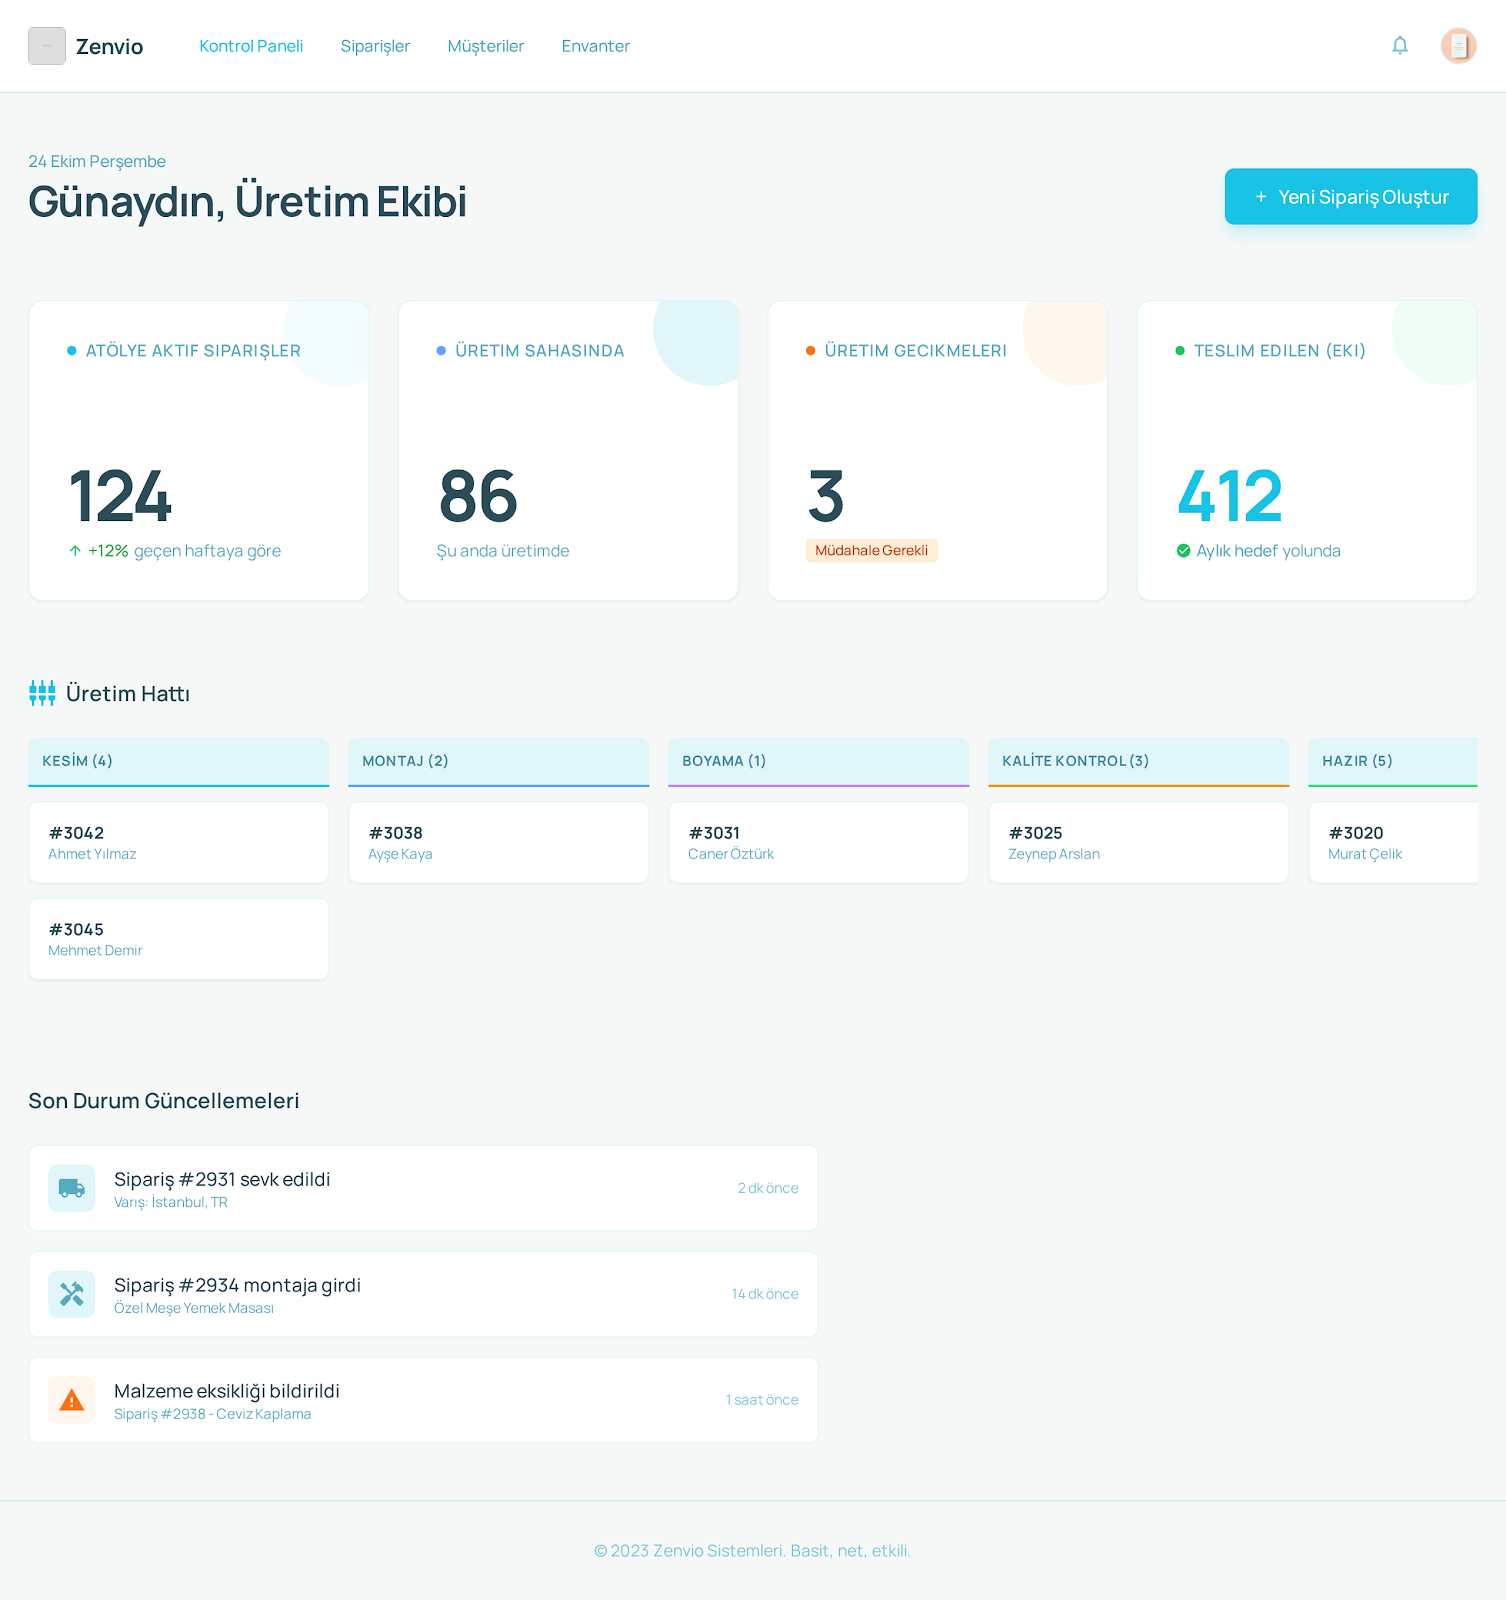This screenshot has width=1506, height=1600.
Task: Open notifications bell
Action: coord(1400,45)
